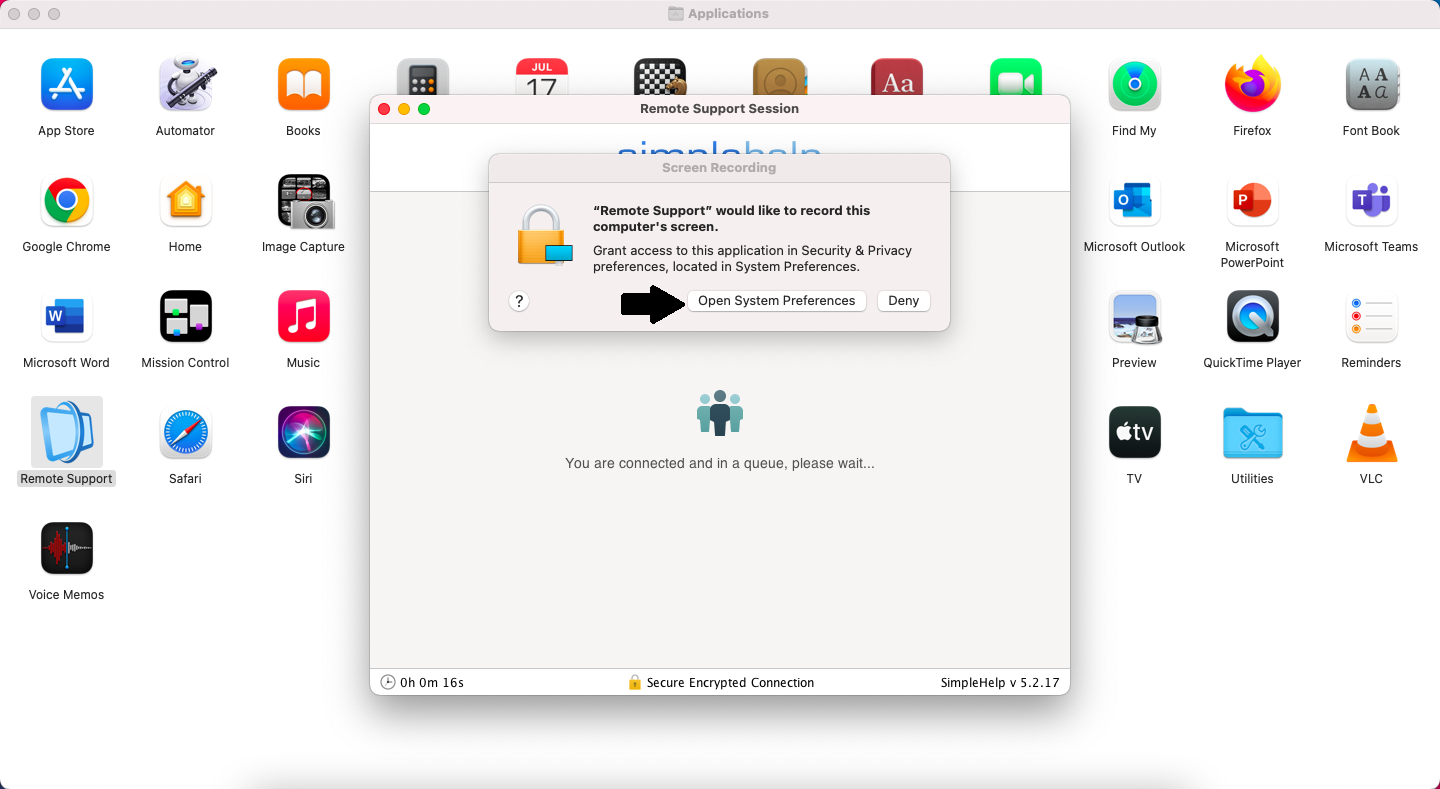Open the Apple TV app icon
The width and height of the screenshot is (1440, 789).
coord(1134,433)
